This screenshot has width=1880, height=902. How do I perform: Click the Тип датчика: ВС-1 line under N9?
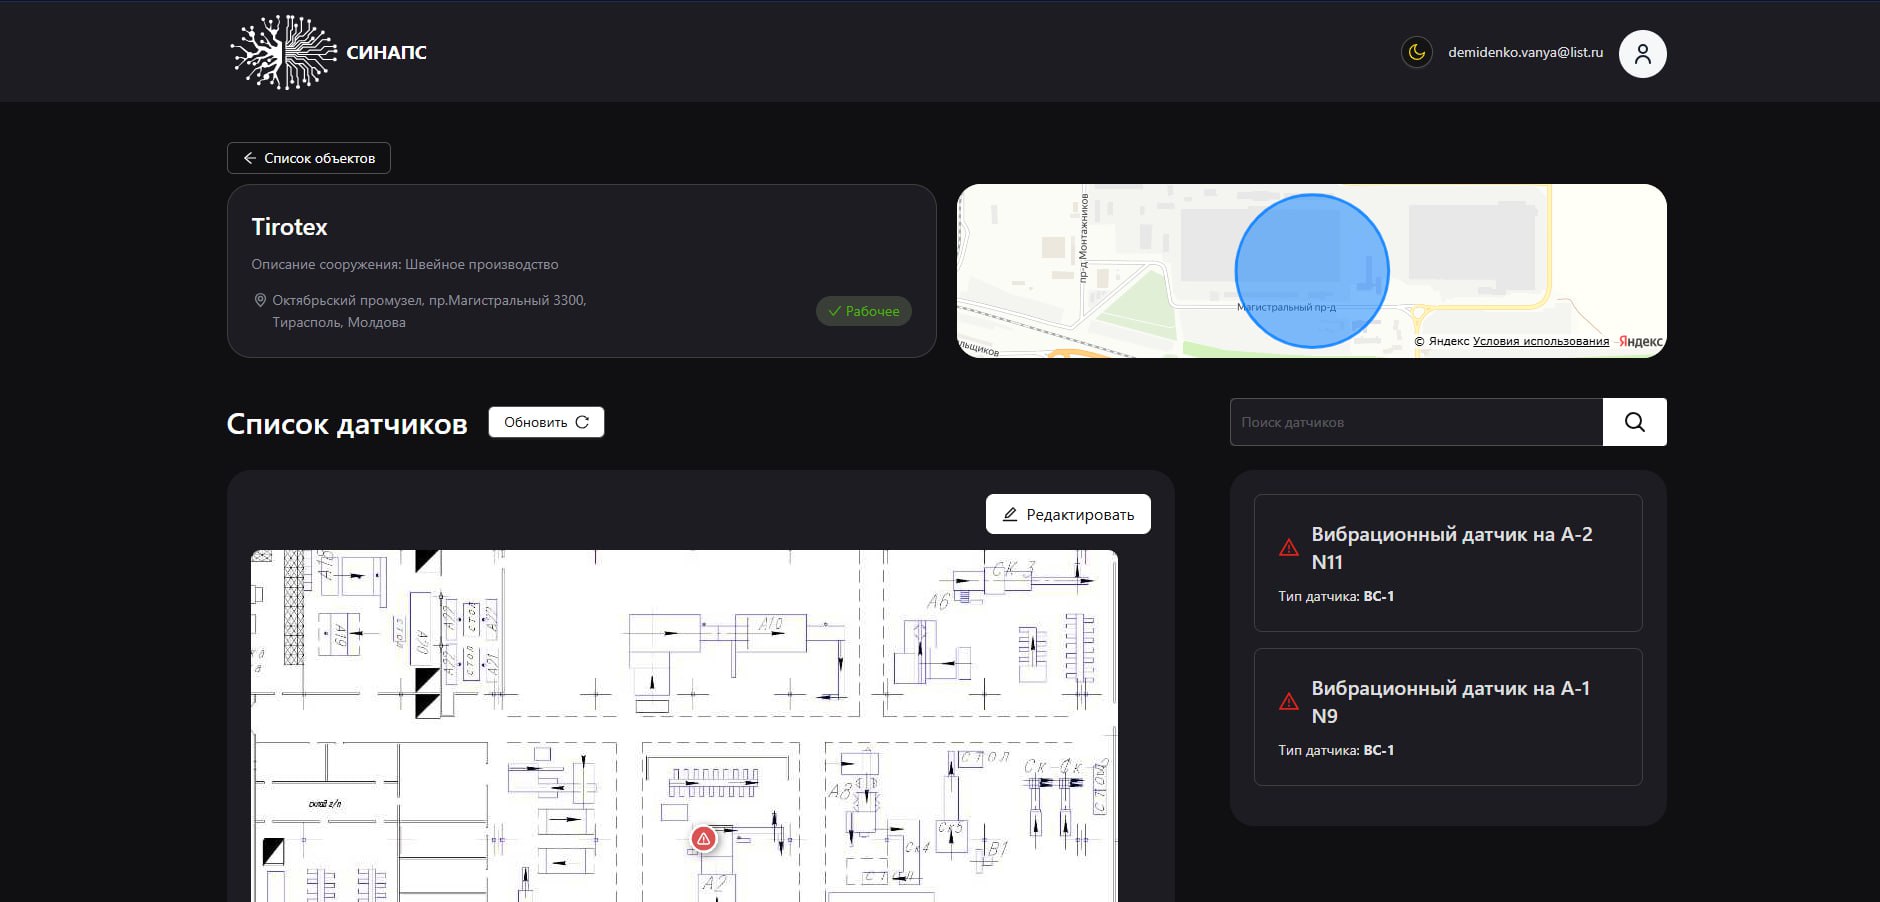pos(1336,750)
